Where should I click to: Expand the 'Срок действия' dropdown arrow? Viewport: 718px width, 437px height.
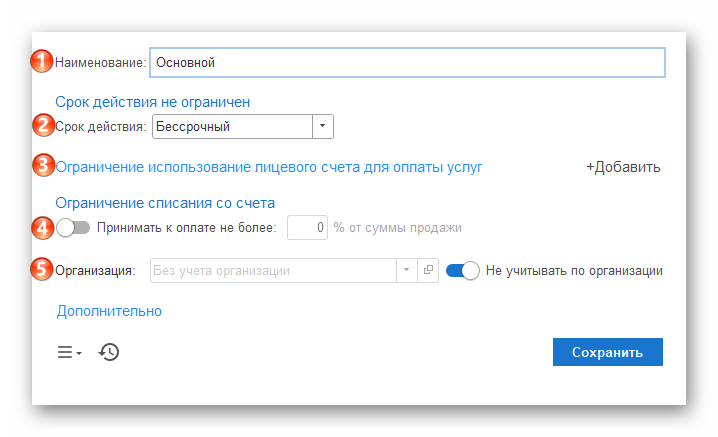323,126
